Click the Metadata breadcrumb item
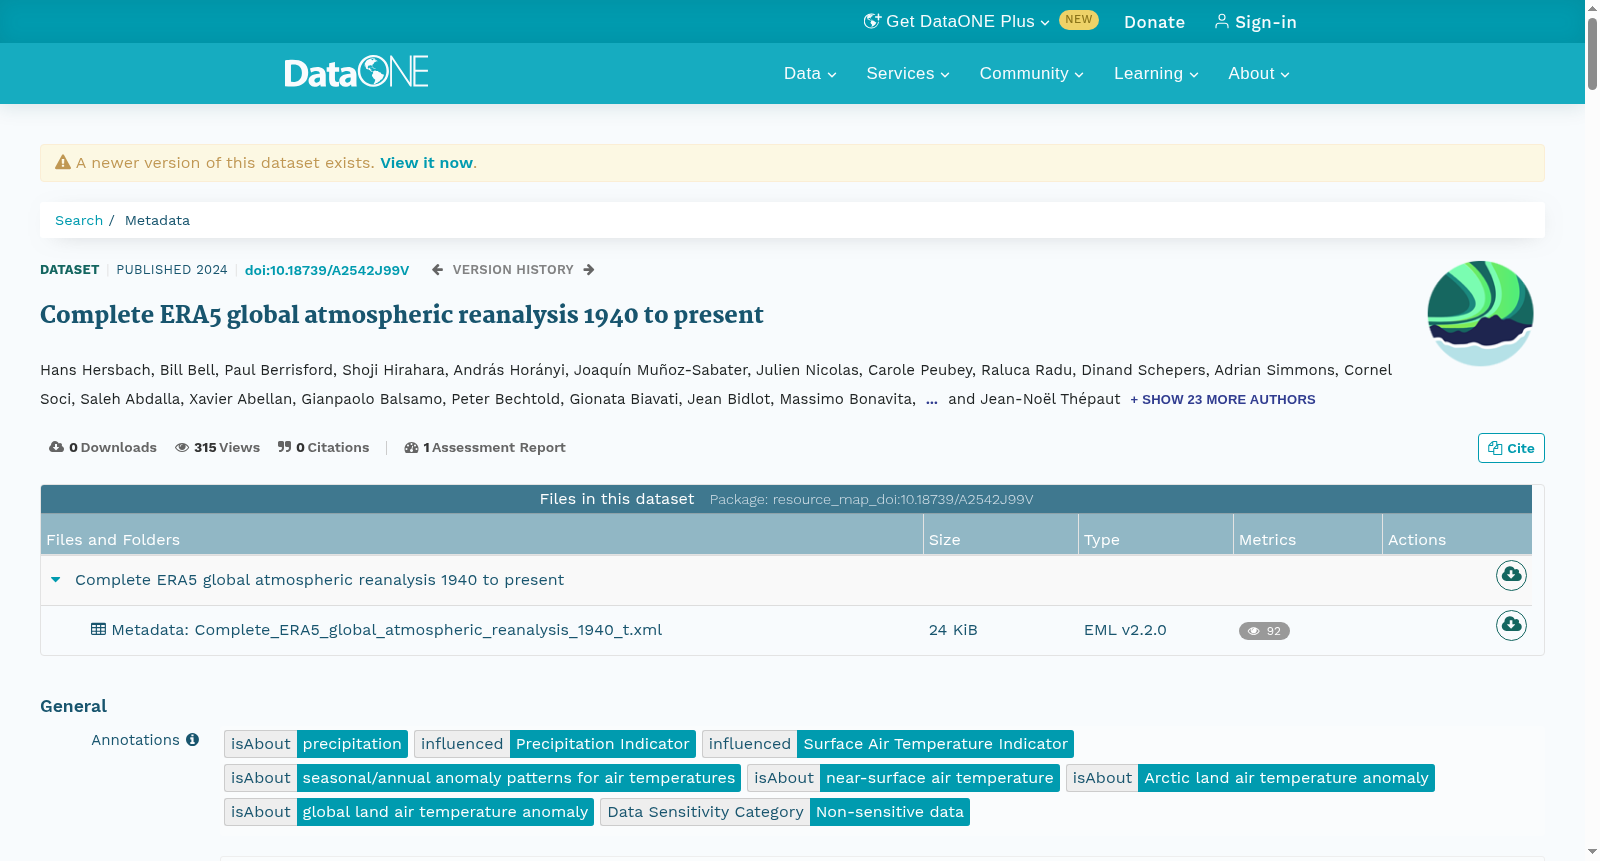This screenshot has height=861, width=1600. click(x=157, y=221)
